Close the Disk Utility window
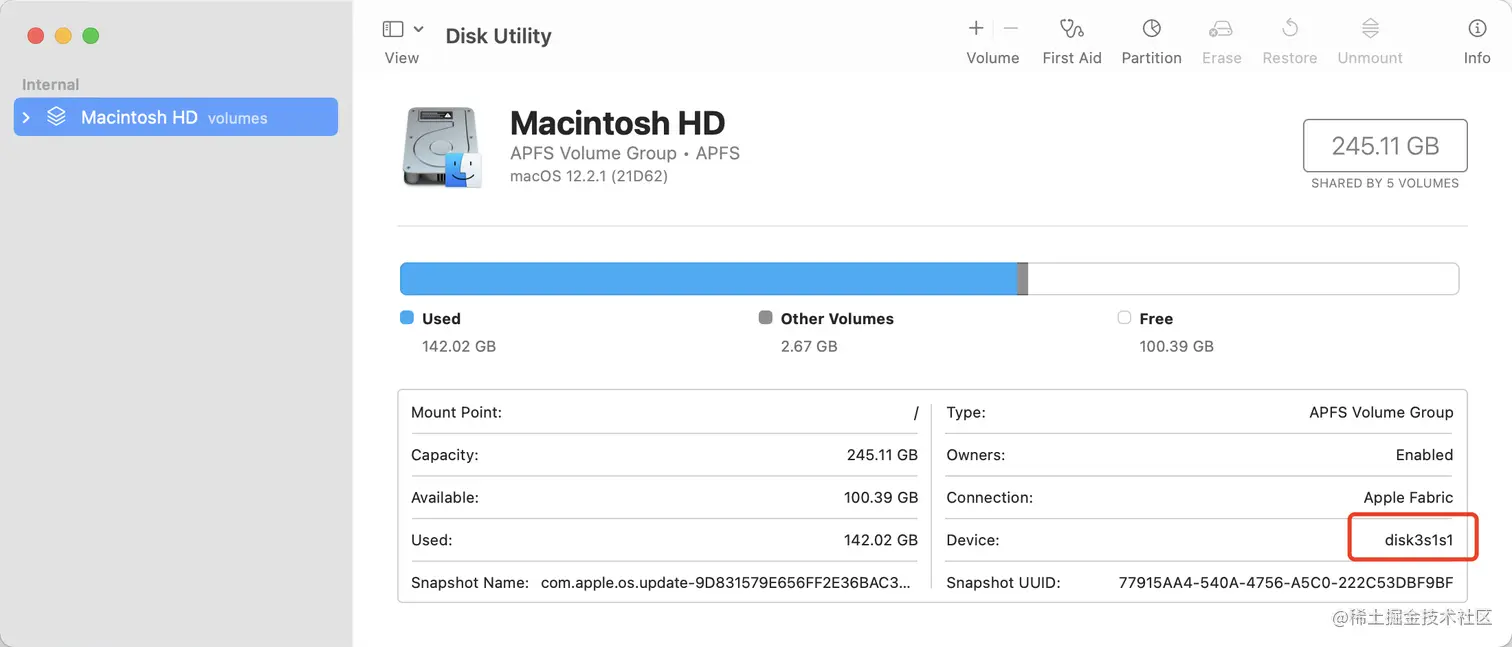This screenshot has height=647, width=1512. coord(35,36)
